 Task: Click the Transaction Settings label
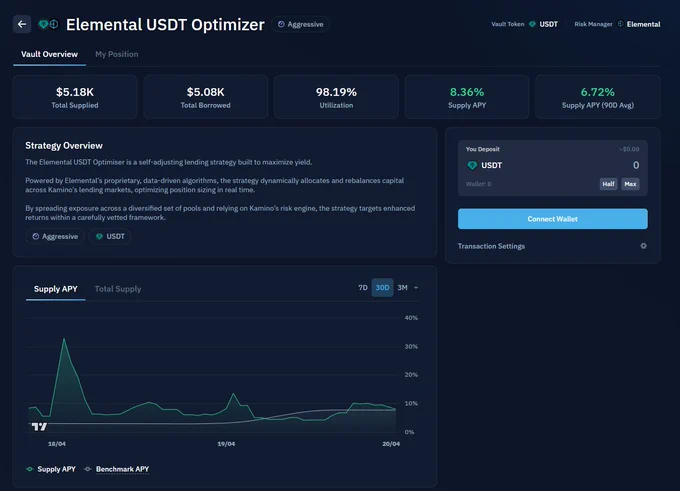click(x=491, y=246)
